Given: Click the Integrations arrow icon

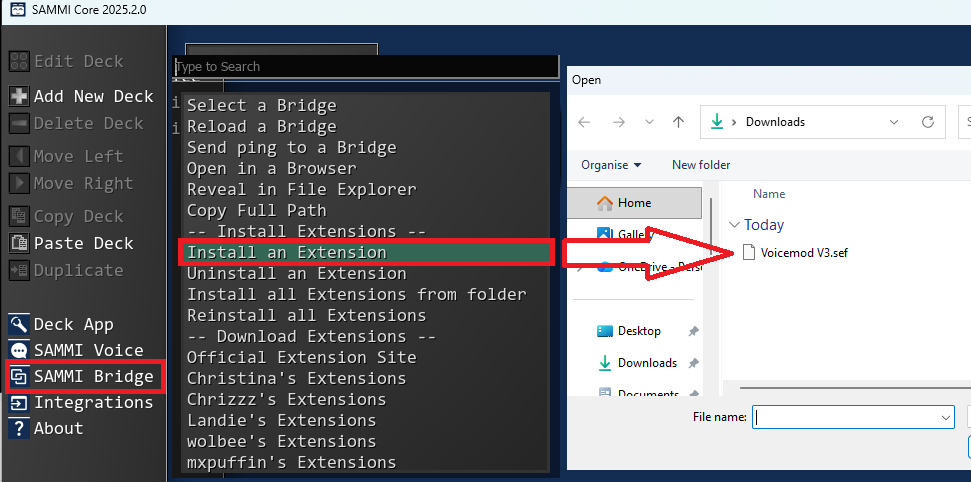Looking at the screenshot, I should [x=19, y=403].
